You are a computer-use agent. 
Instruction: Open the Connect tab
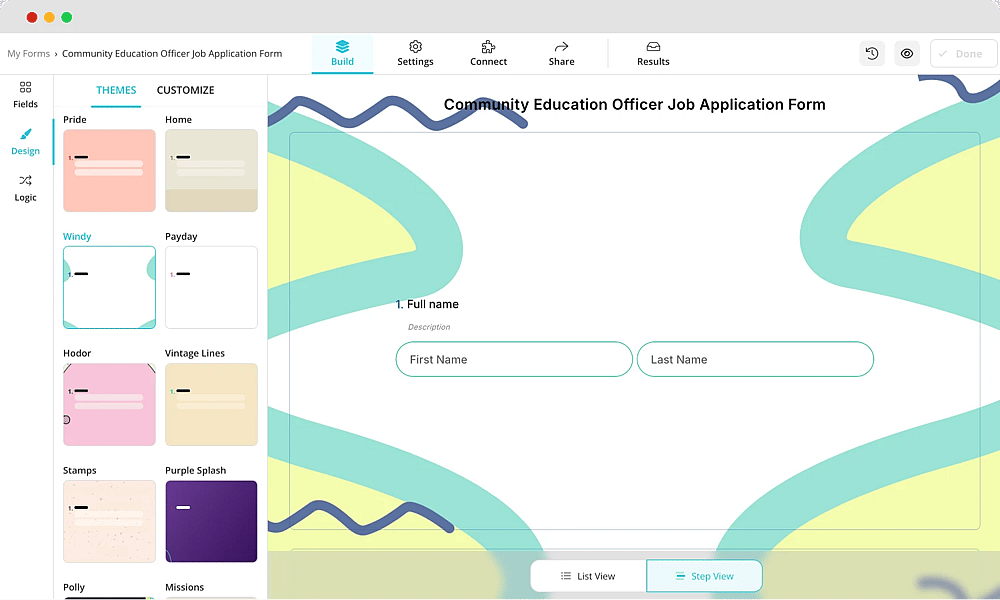[489, 54]
